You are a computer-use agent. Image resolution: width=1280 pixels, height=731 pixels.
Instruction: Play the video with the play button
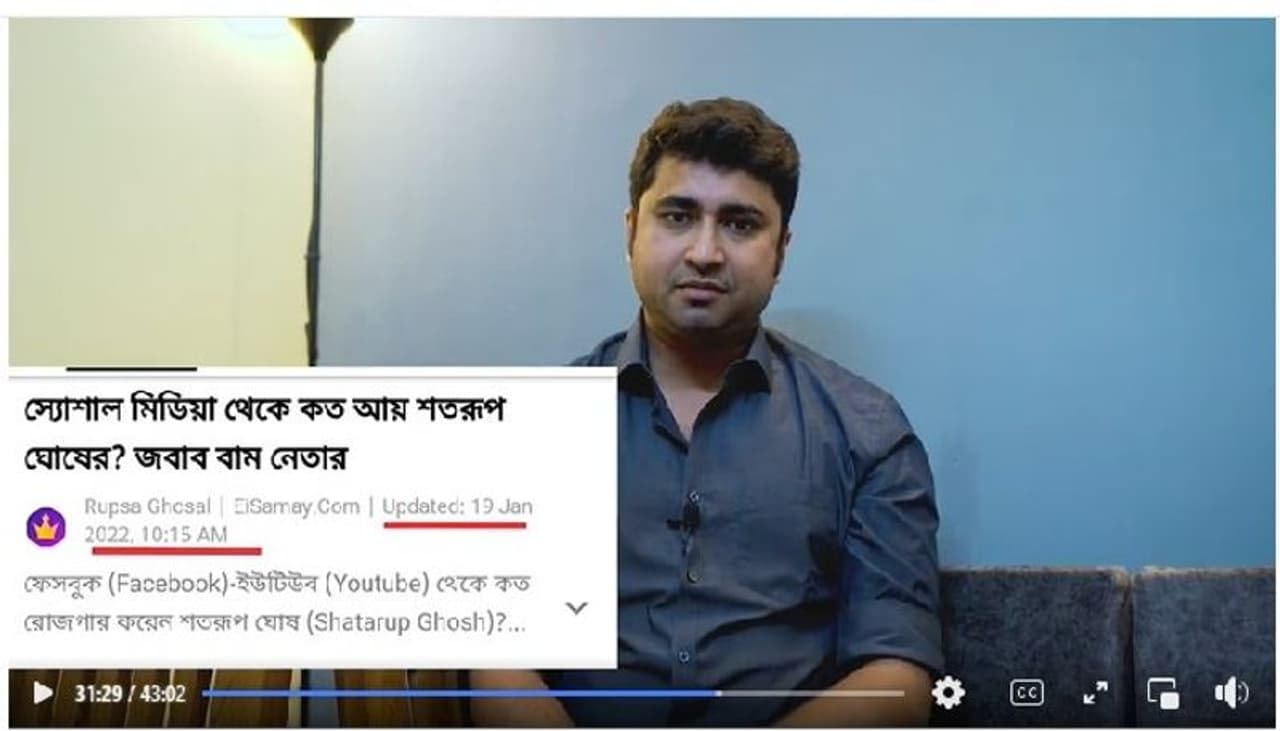point(42,693)
